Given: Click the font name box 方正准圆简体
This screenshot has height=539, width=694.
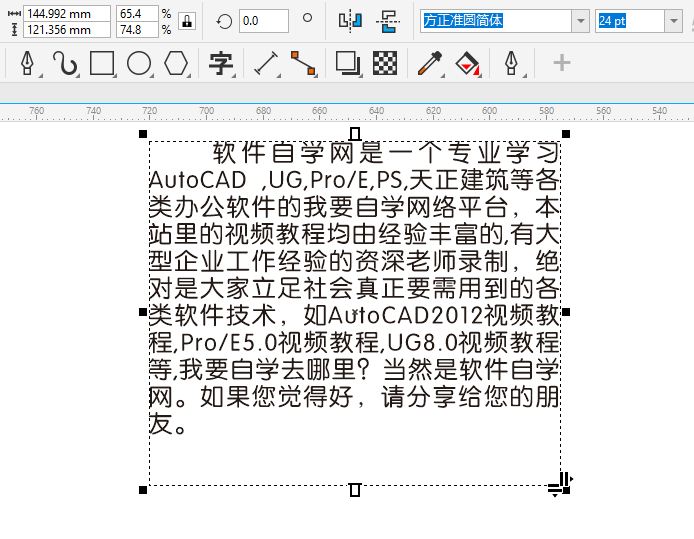Looking at the screenshot, I should (496, 21).
